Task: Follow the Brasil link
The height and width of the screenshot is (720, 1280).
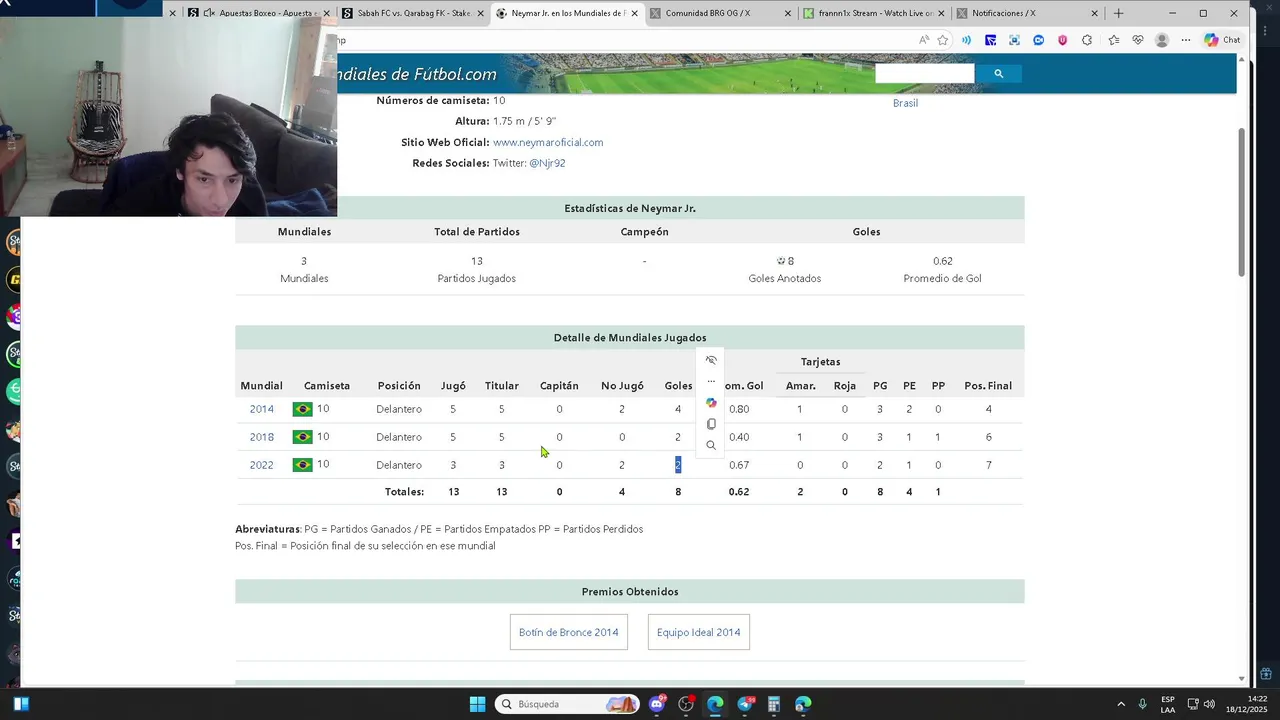Action: click(x=905, y=103)
